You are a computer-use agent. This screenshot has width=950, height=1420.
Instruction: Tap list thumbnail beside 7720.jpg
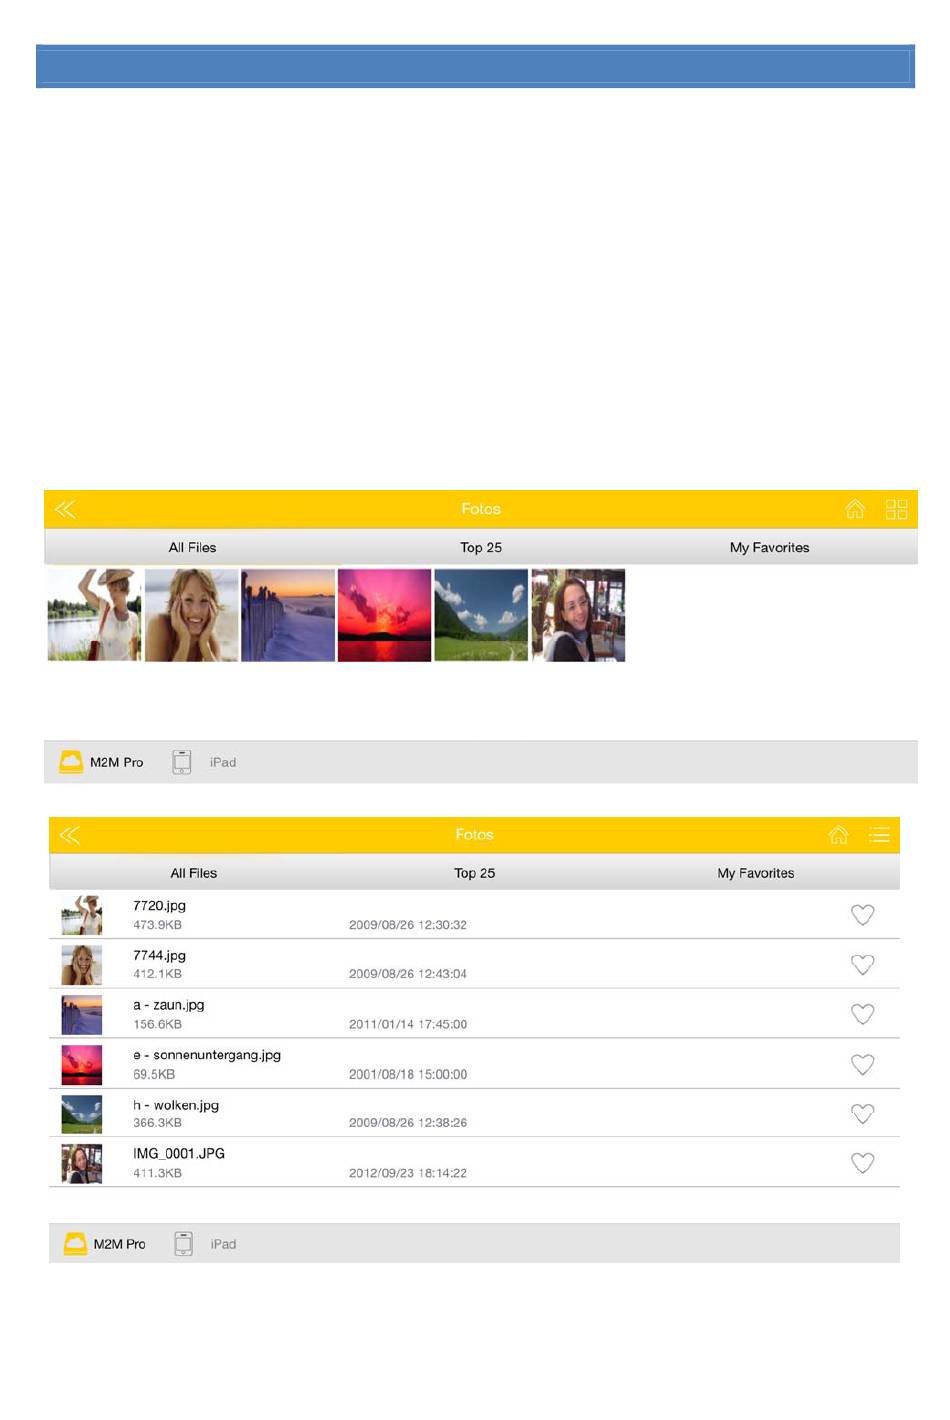[x=82, y=915]
